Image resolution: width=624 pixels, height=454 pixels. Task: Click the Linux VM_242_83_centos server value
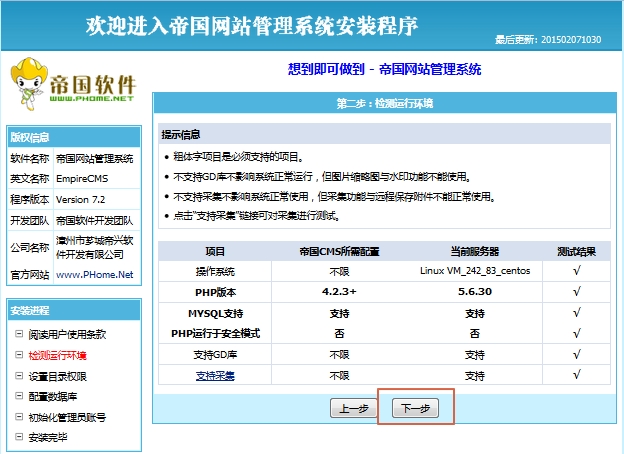(x=474, y=271)
